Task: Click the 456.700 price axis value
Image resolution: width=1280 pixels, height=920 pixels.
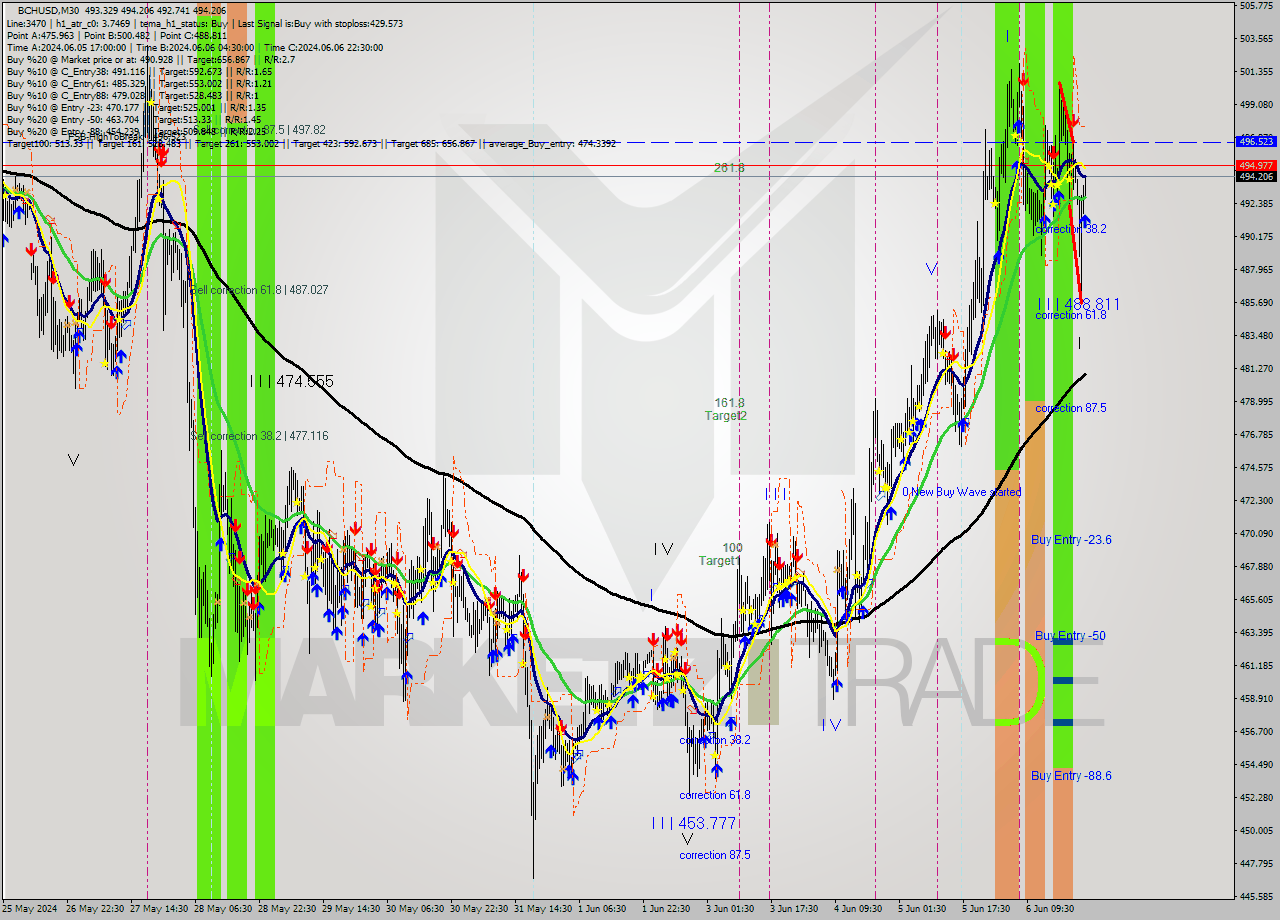Action: [x=1256, y=732]
